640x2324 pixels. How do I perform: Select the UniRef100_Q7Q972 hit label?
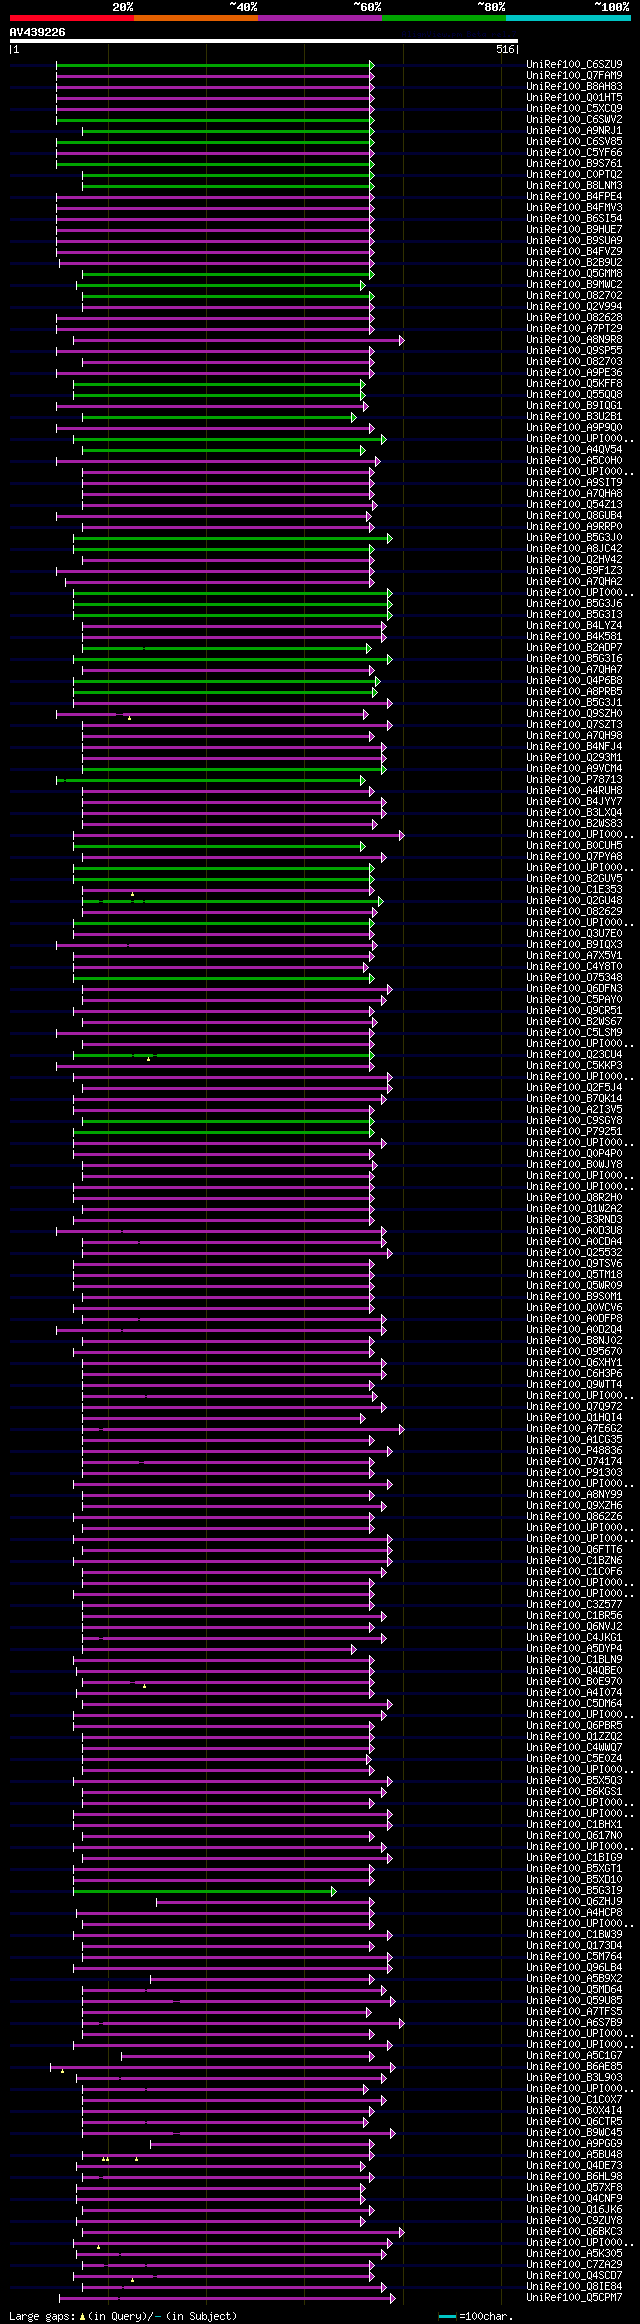point(574,1407)
